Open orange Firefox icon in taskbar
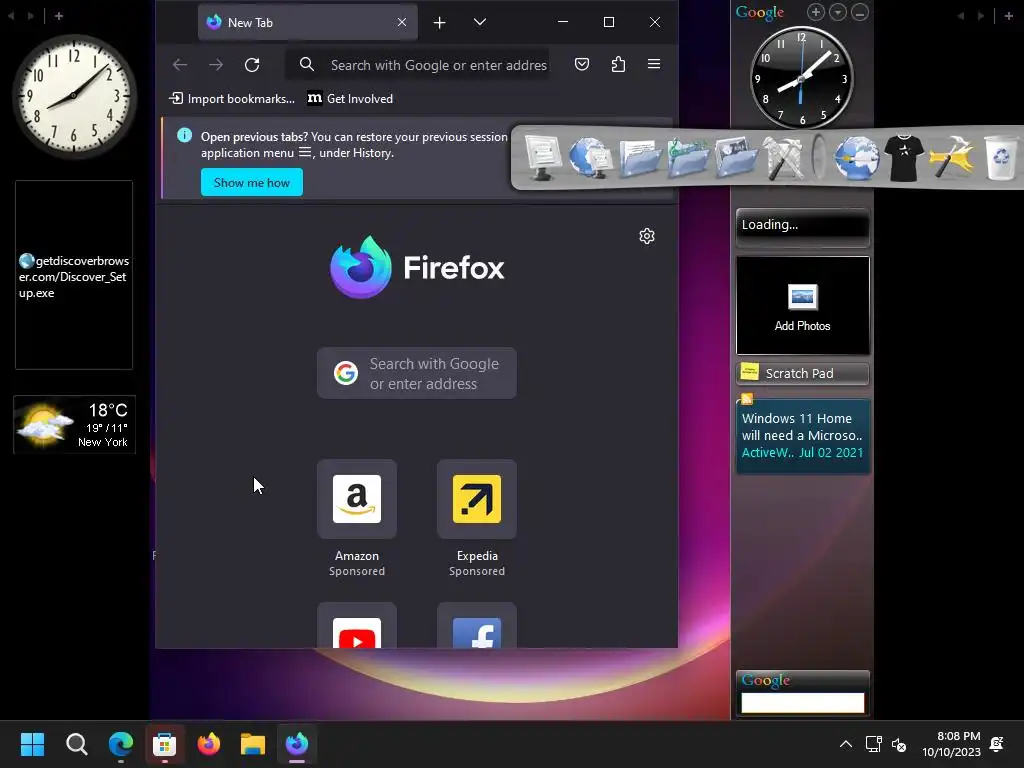Screen dimensions: 1024x768 point(209,744)
